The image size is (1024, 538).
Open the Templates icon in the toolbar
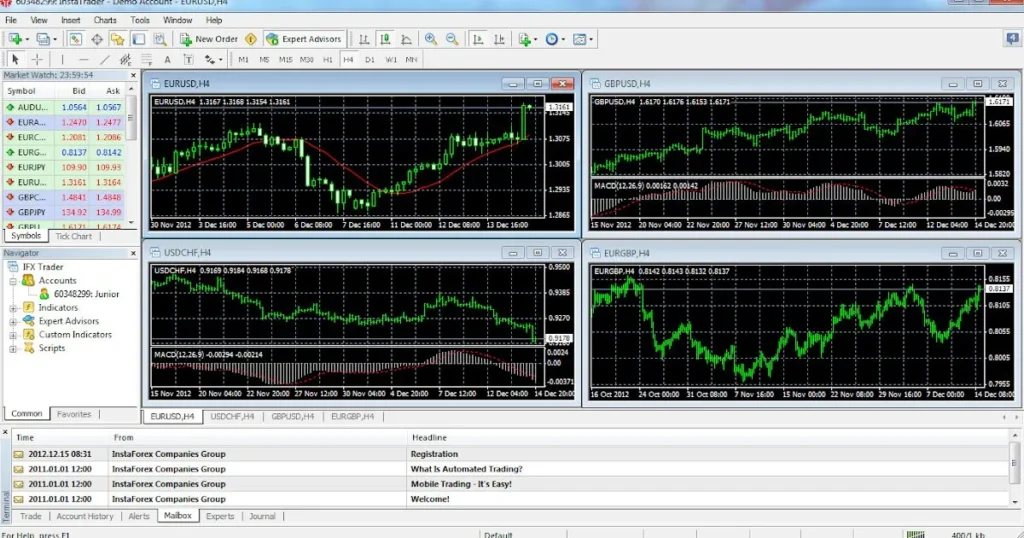[x=579, y=39]
